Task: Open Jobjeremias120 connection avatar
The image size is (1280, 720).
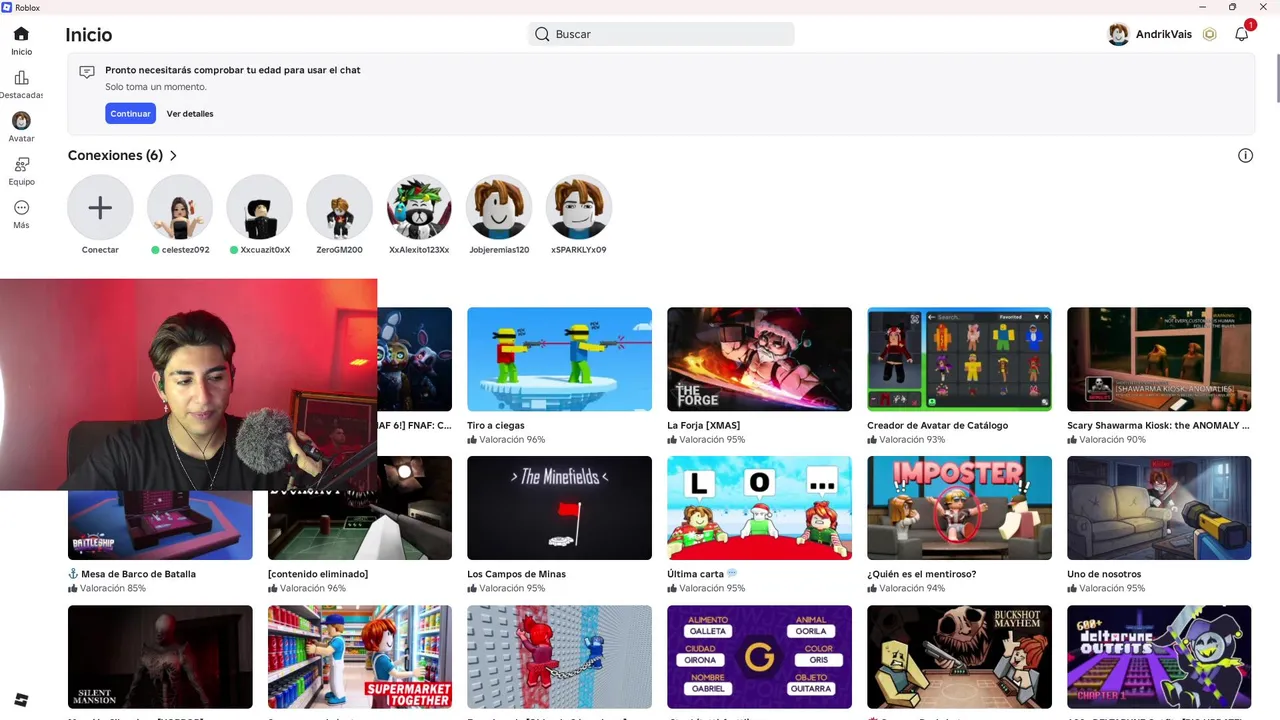Action: (499, 207)
